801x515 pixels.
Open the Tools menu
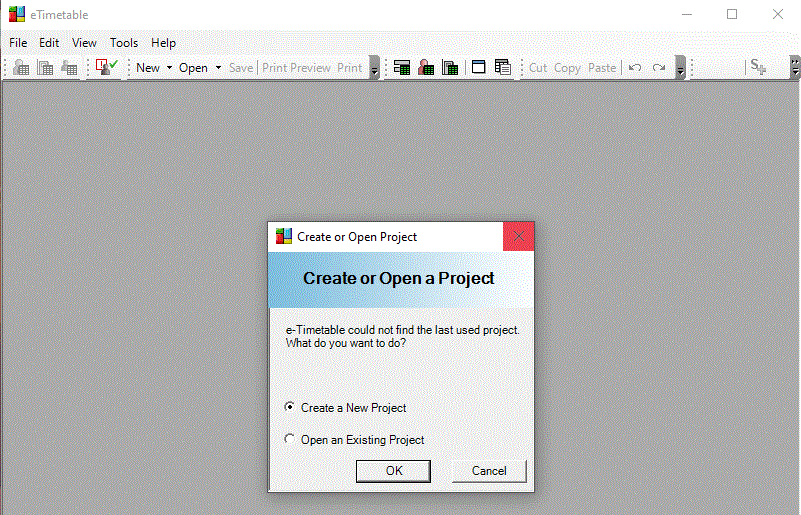pyautogui.click(x=124, y=43)
